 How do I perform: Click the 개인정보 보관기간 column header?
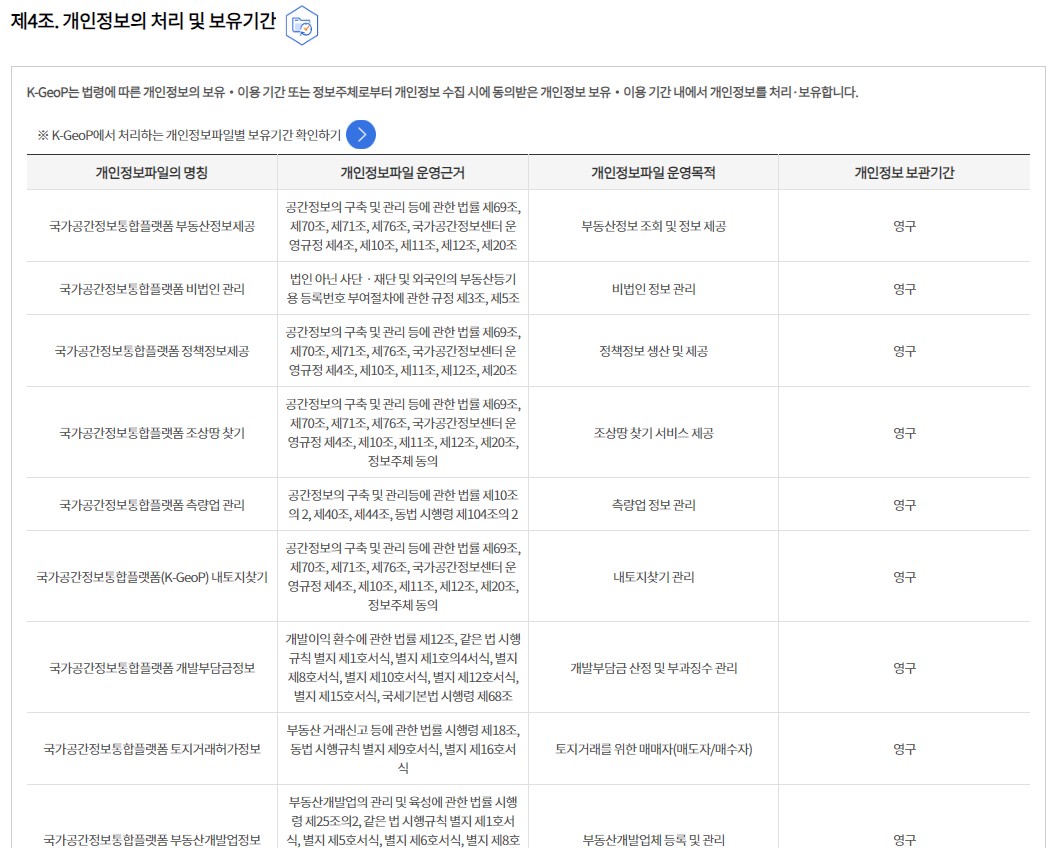904,173
